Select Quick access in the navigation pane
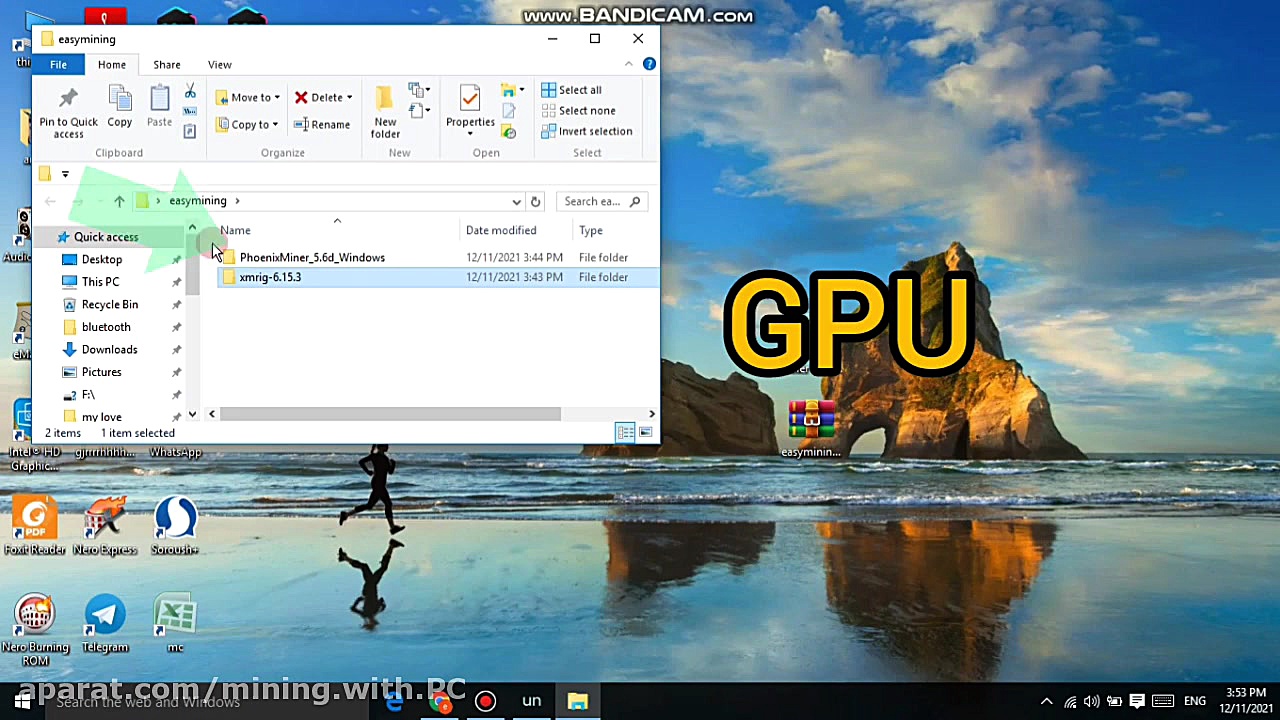Viewport: 1280px width, 720px height. (106, 237)
